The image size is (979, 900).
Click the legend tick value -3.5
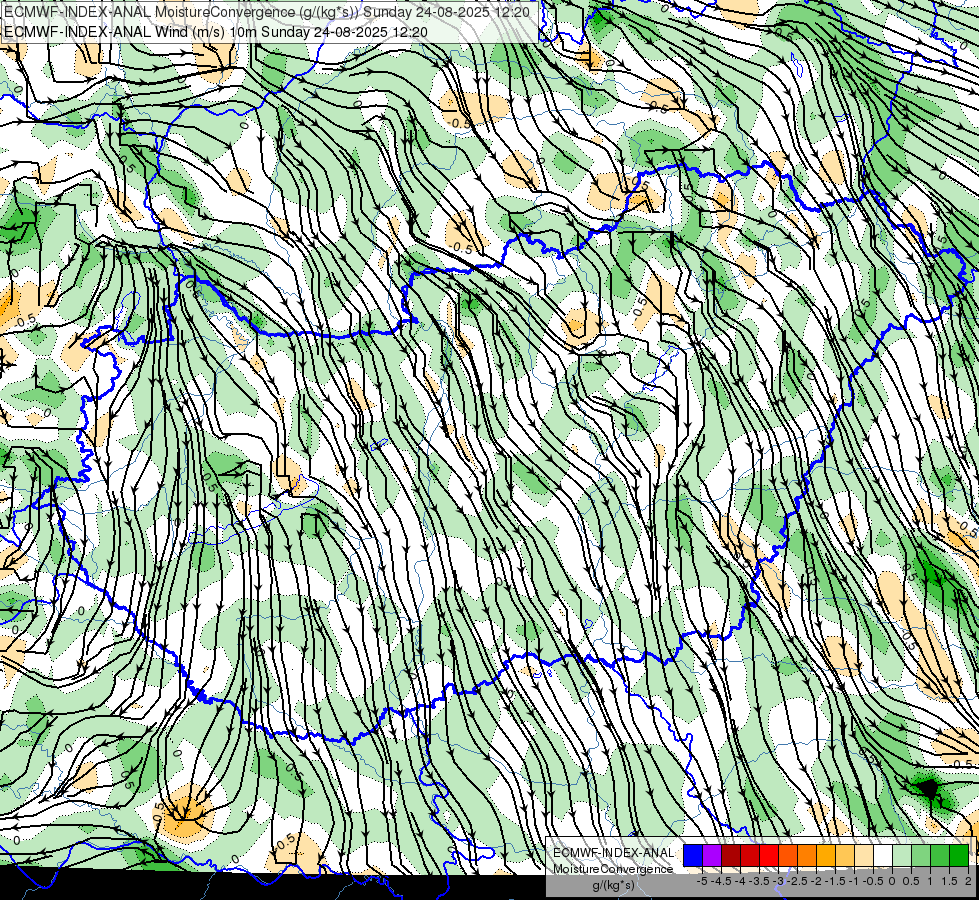click(x=759, y=881)
